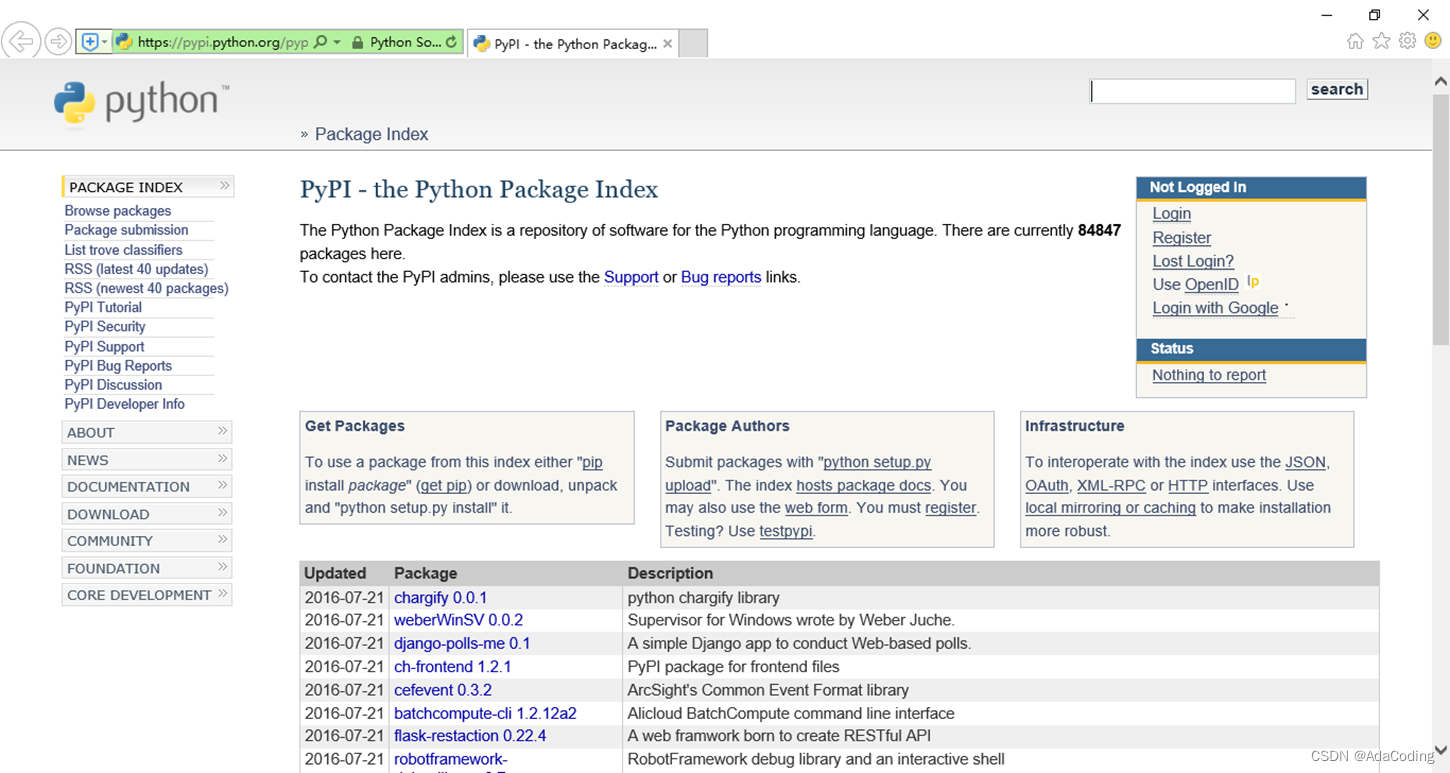Go forward with the browser forward arrow
This screenshot has width=1450, height=773.
click(58, 42)
